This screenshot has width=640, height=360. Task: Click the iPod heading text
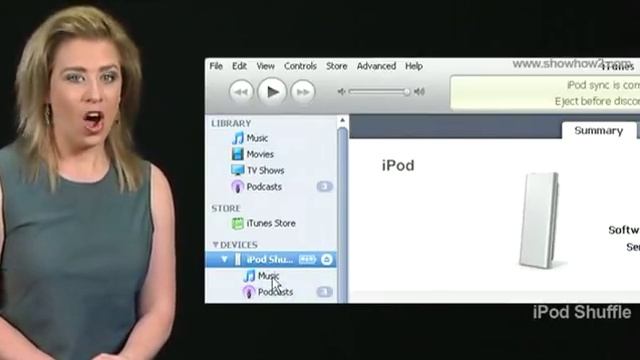398,166
